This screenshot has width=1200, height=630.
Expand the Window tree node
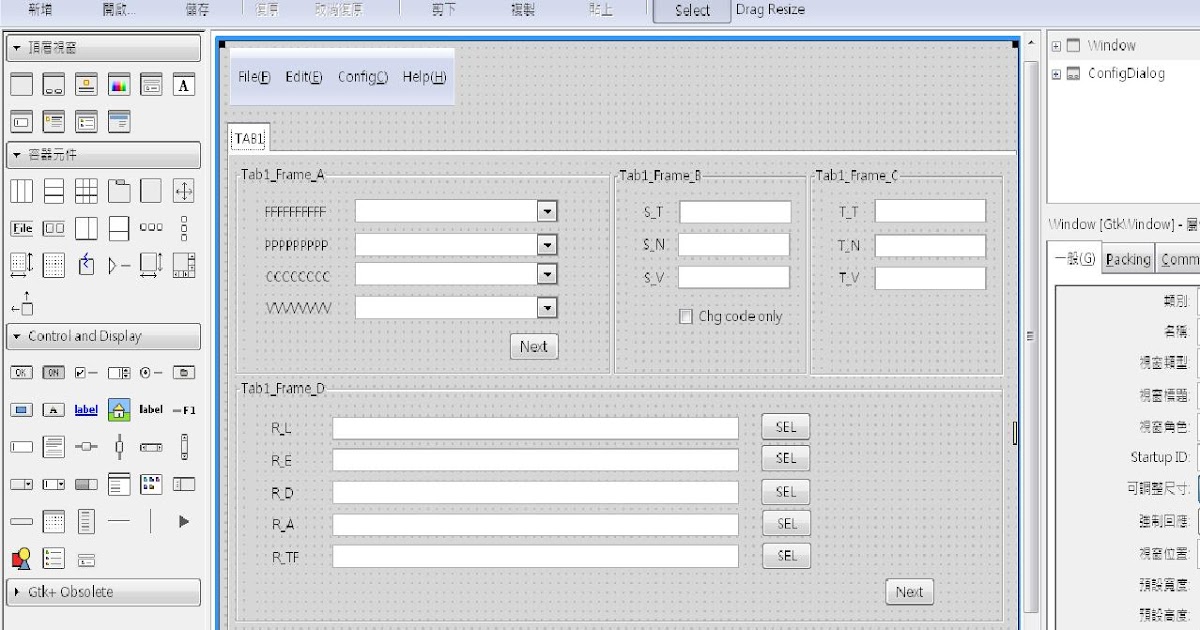point(1056,46)
